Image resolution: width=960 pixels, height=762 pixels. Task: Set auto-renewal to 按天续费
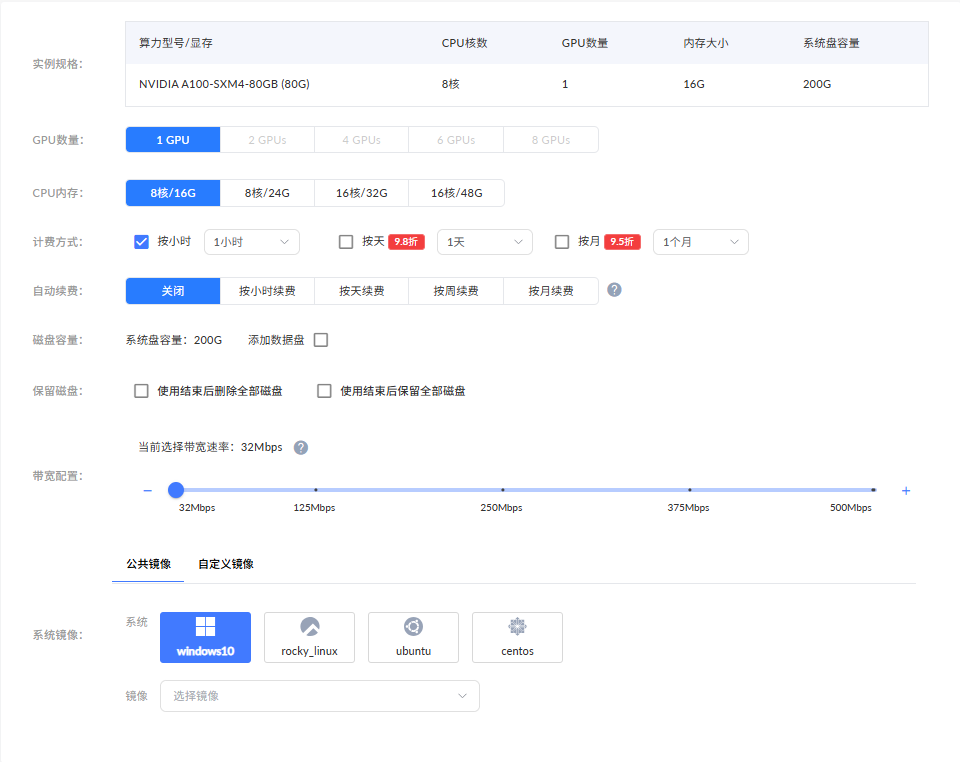pos(362,291)
